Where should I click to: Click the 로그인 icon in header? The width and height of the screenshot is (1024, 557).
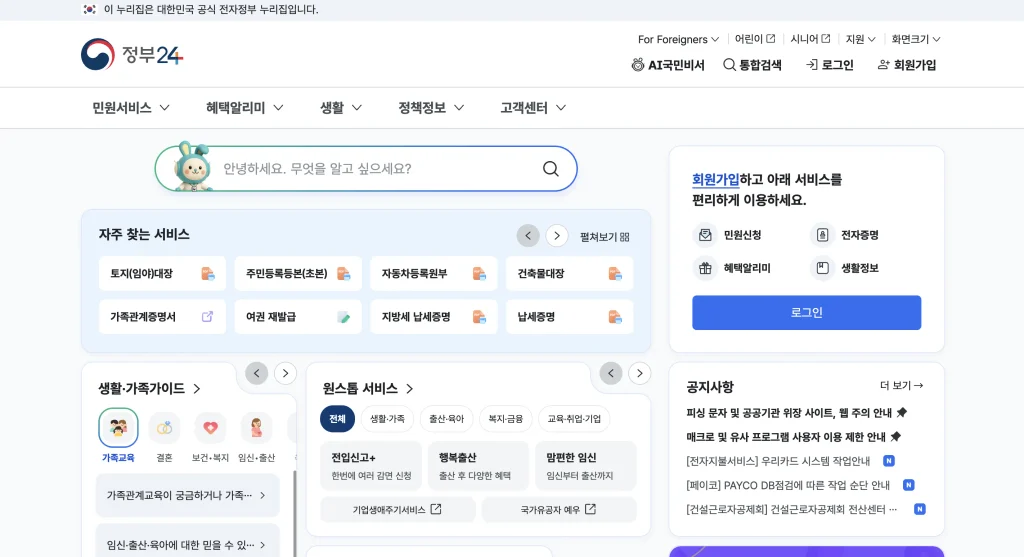point(812,65)
